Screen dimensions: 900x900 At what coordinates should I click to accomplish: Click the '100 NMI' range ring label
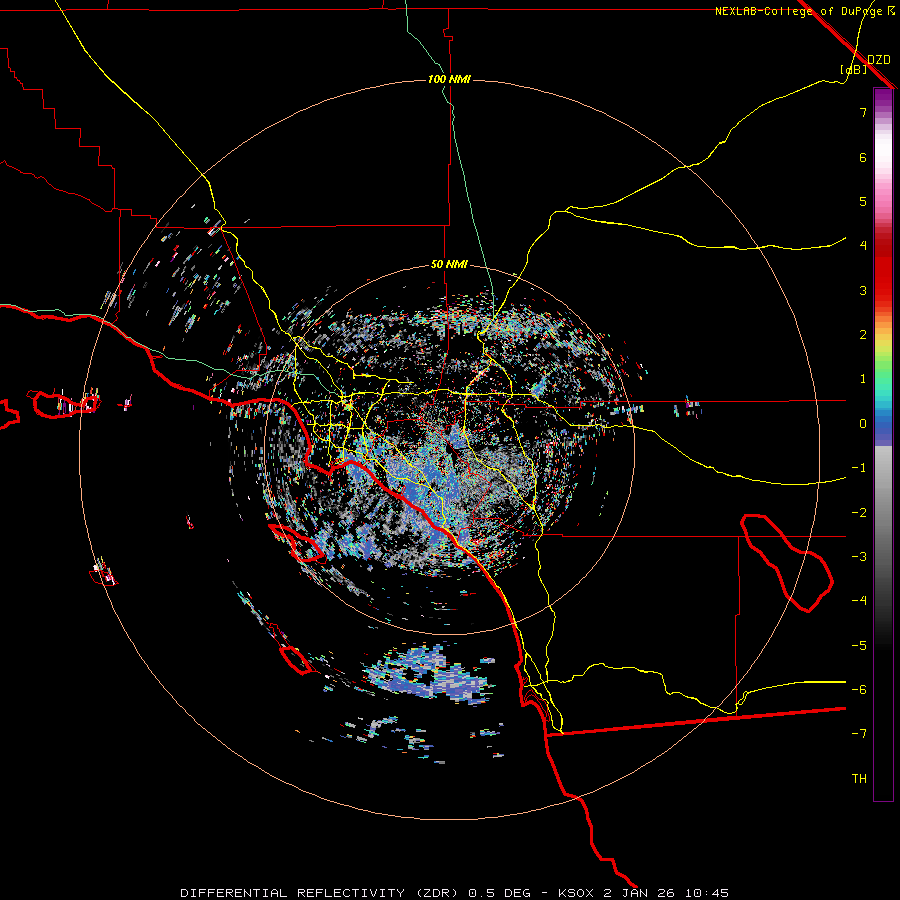(x=449, y=79)
